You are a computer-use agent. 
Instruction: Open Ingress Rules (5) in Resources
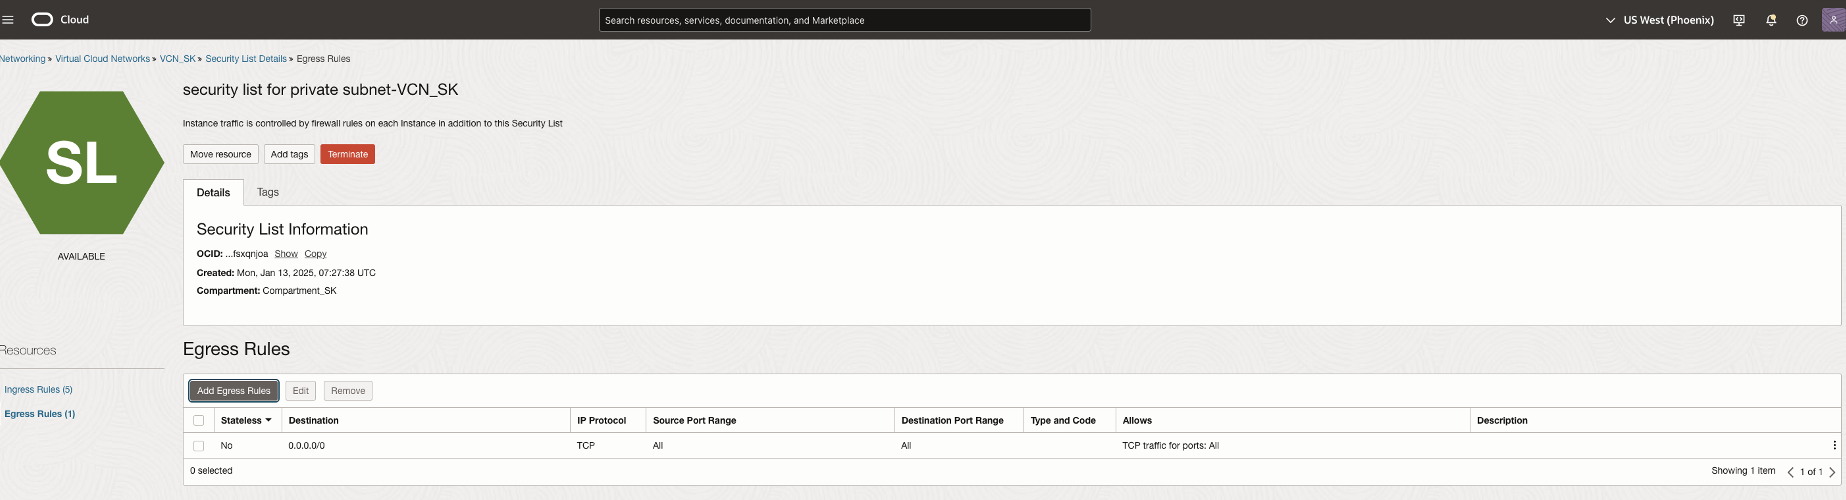38,390
